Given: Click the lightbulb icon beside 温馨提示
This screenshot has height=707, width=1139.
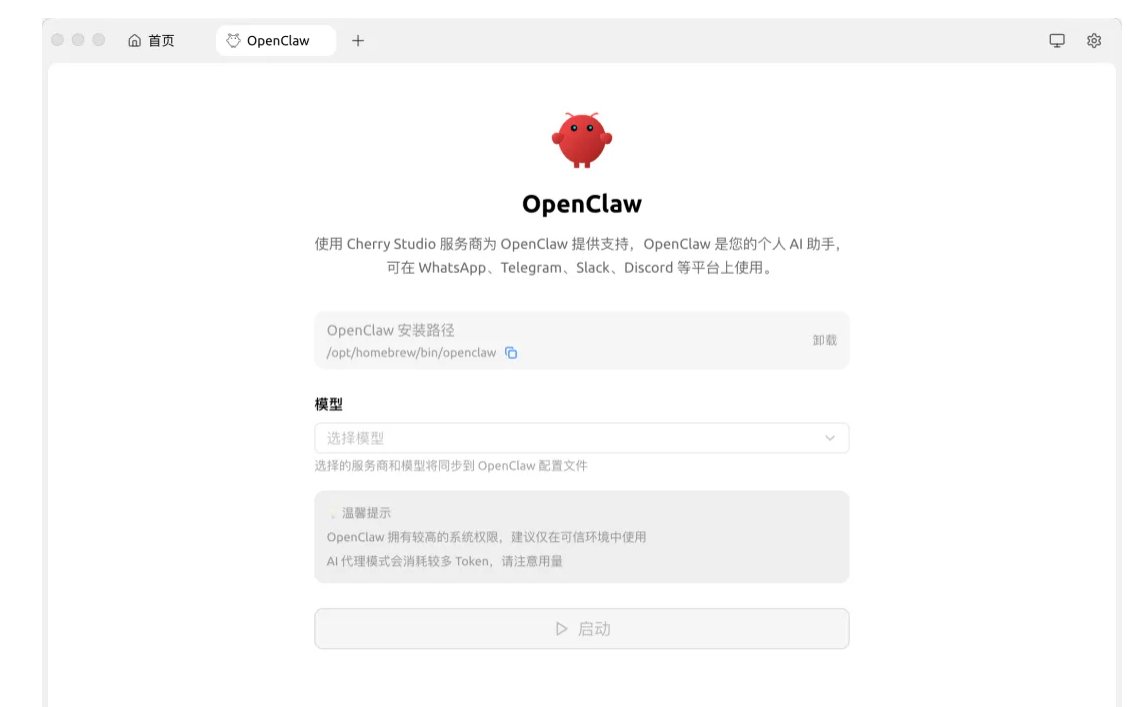Looking at the screenshot, I should coord(333,514).
